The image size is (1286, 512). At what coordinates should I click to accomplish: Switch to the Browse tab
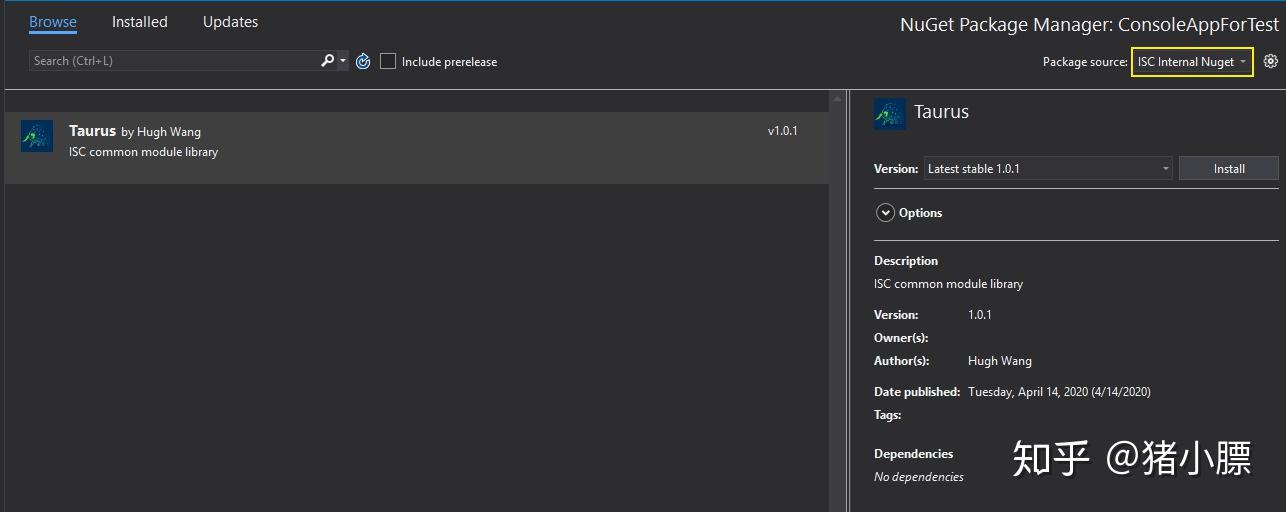click(x=53, y=22)
